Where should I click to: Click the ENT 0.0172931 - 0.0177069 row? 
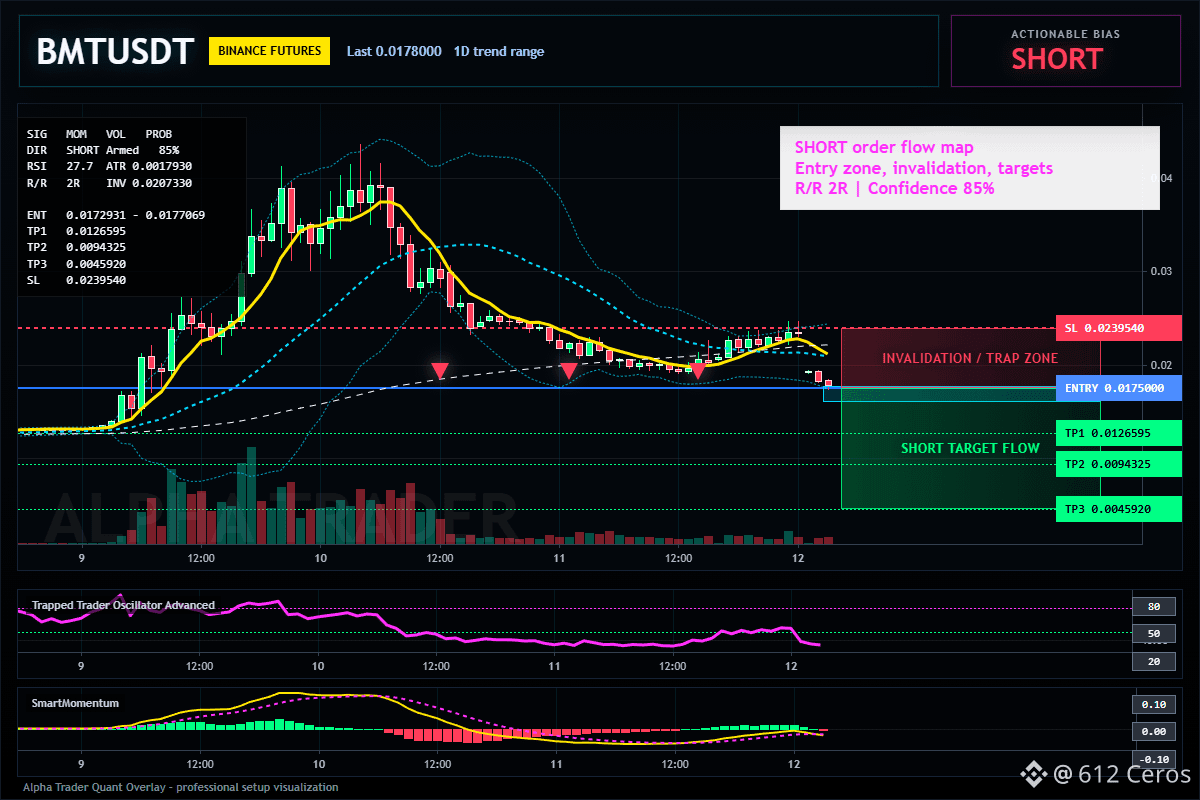click(116, 215)
